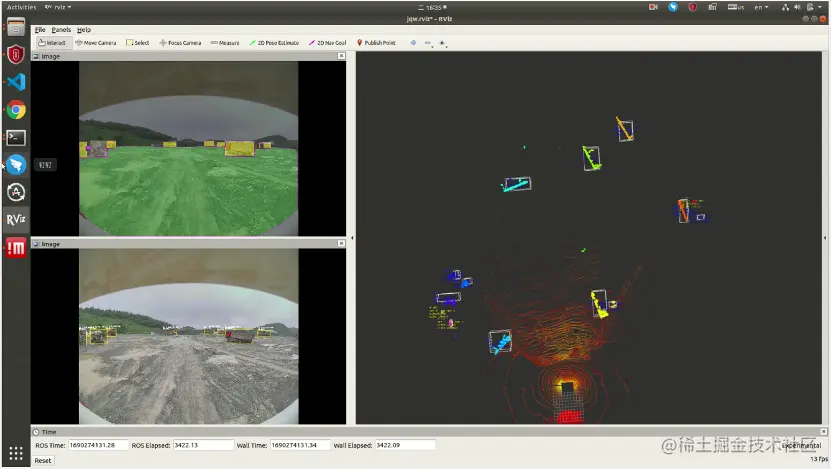This screenshot has width=832, height=470.
Task: Click the upper Image panel title icon
Action: click(36, 56)
